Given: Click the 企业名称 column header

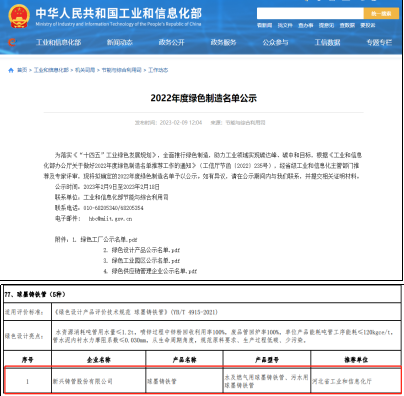Looking at the screenshot, I should (x=99, y=360).
